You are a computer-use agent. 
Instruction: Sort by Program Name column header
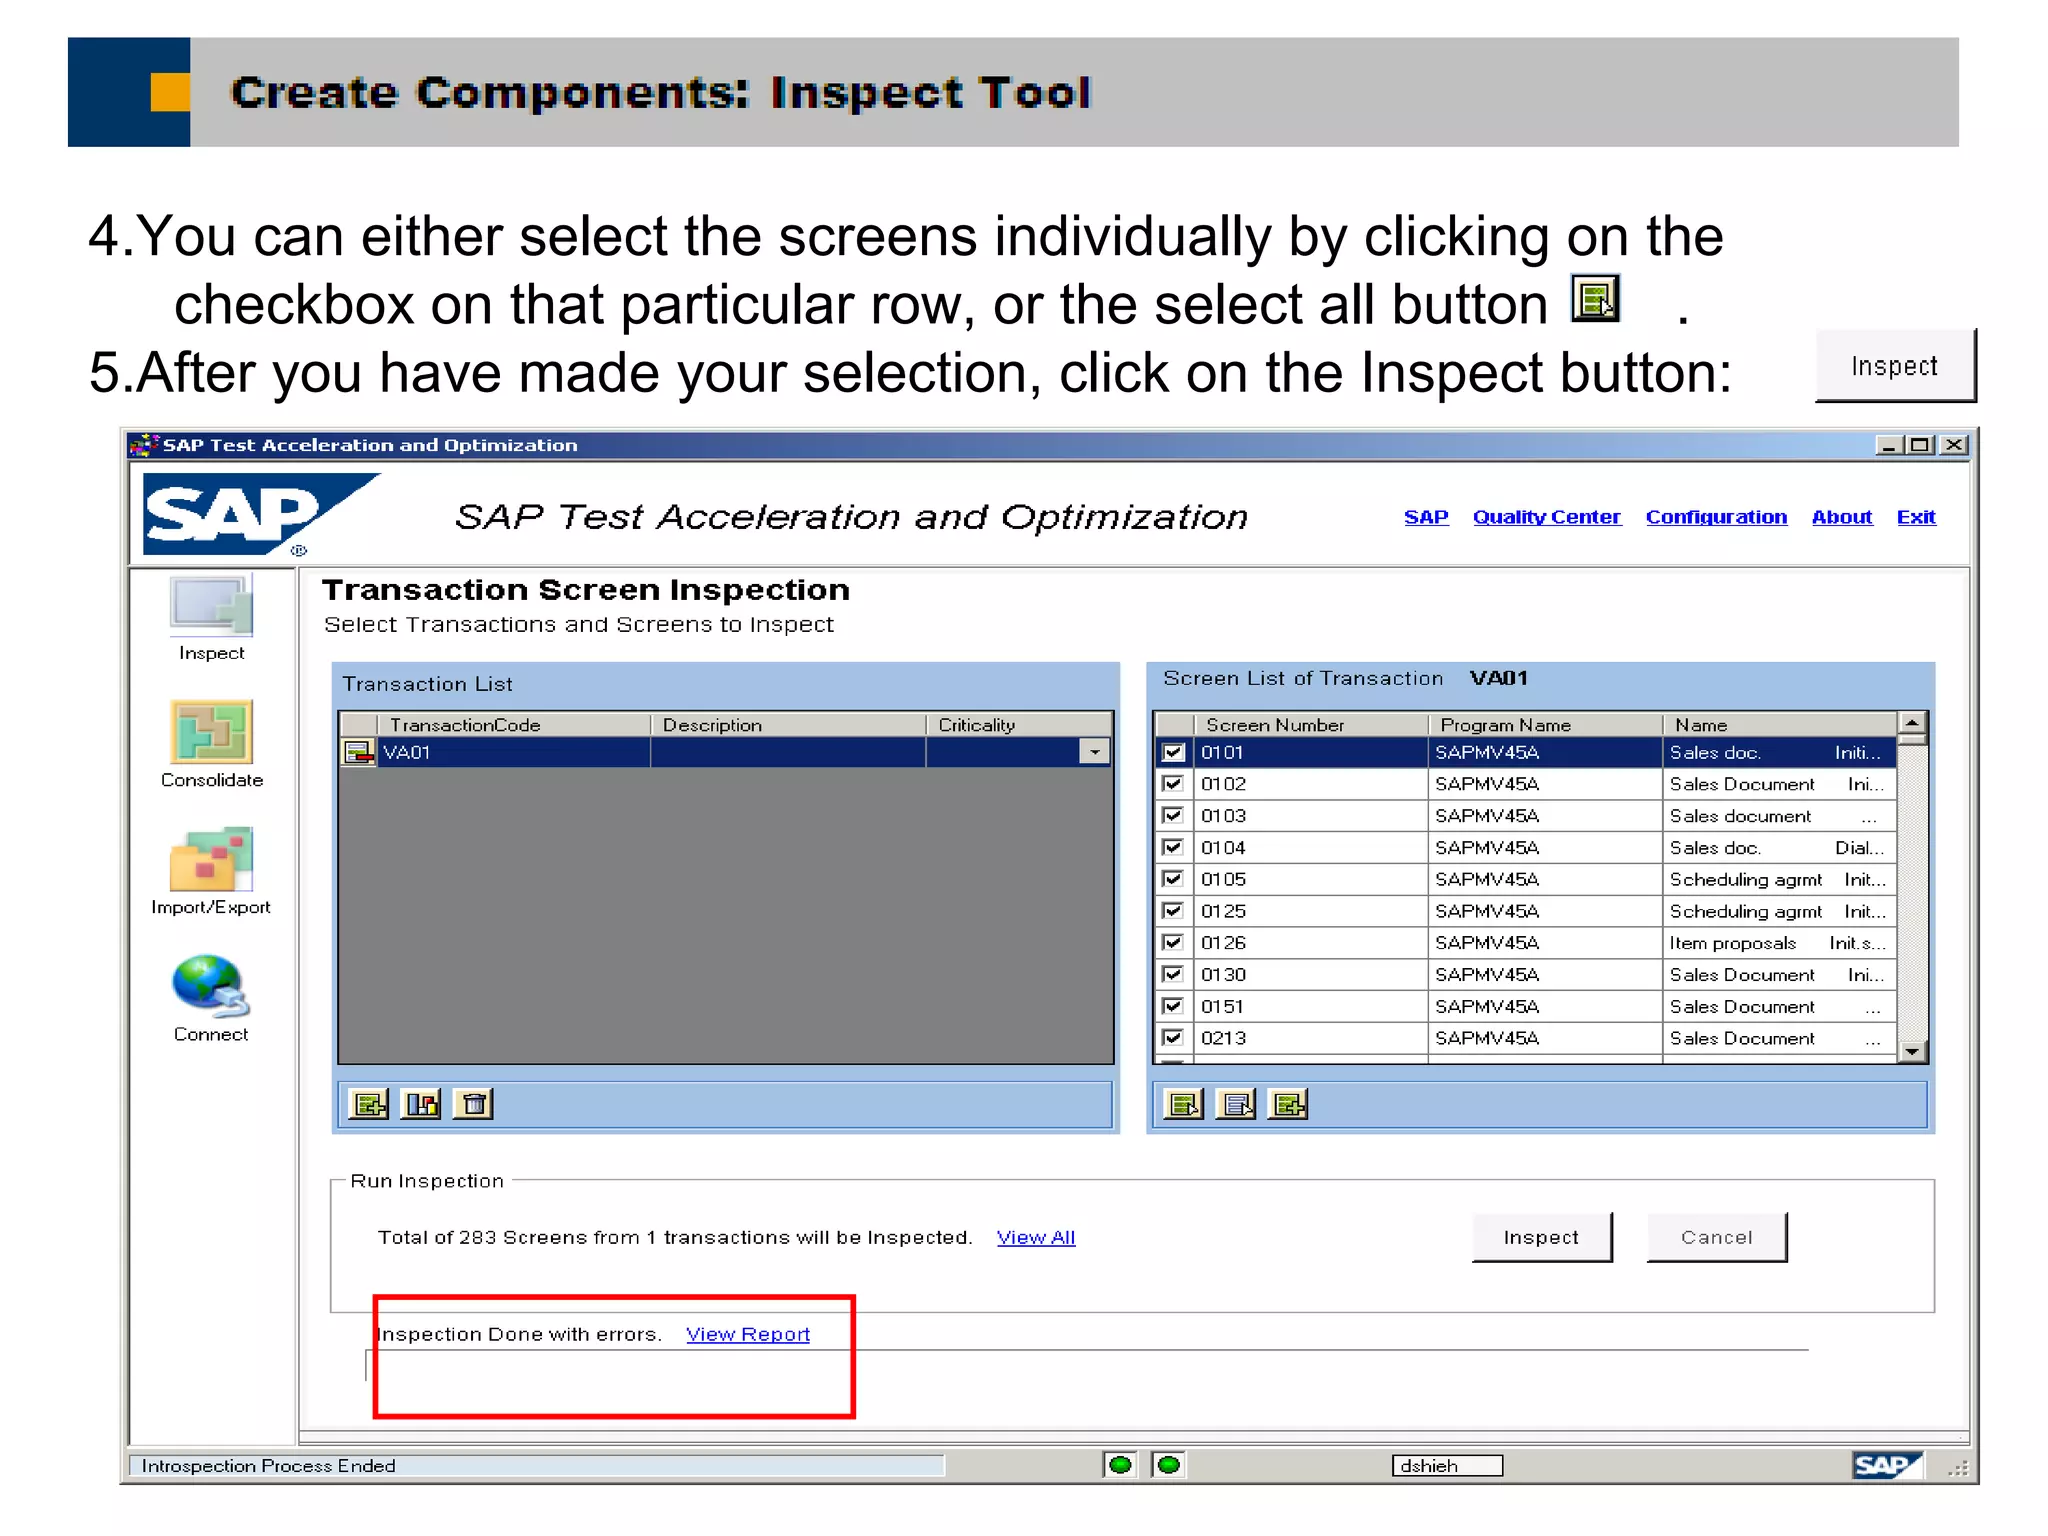click(1546, 725)
